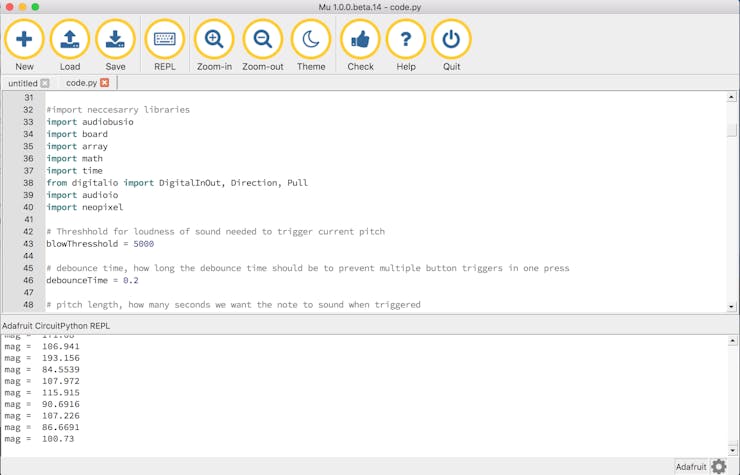Click the debounceTime value 0.2
The width and height of the screenshot is (740, 475).
pyautogui.click(x=131, y=280)
